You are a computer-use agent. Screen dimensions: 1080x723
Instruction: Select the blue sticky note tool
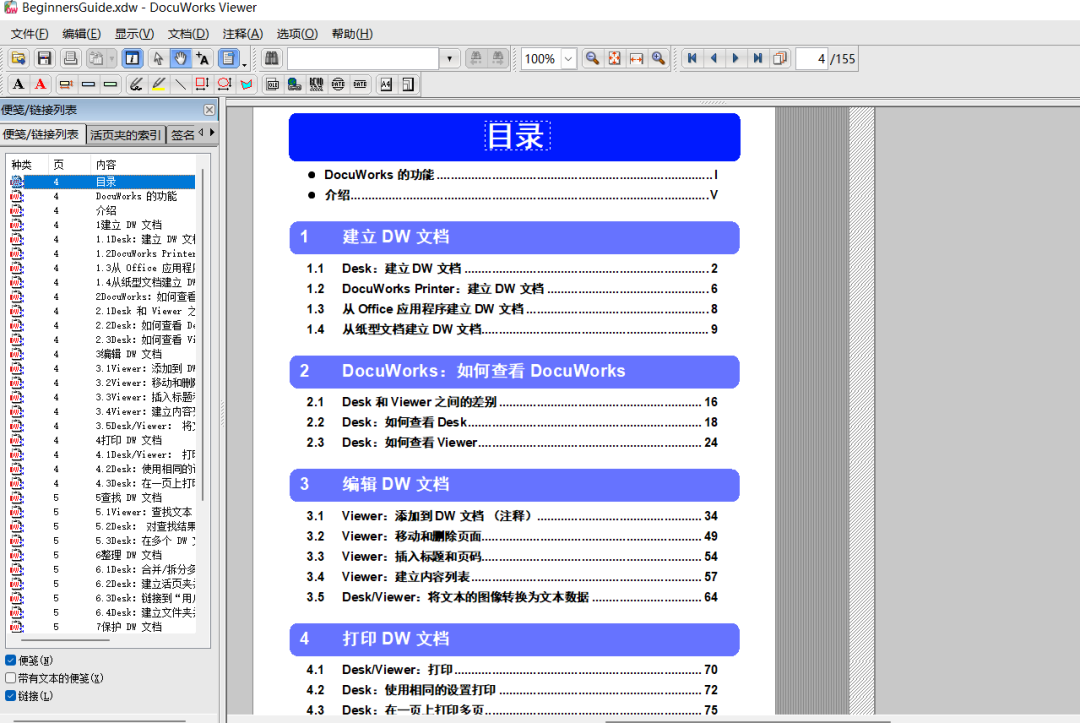coord(88,84)
